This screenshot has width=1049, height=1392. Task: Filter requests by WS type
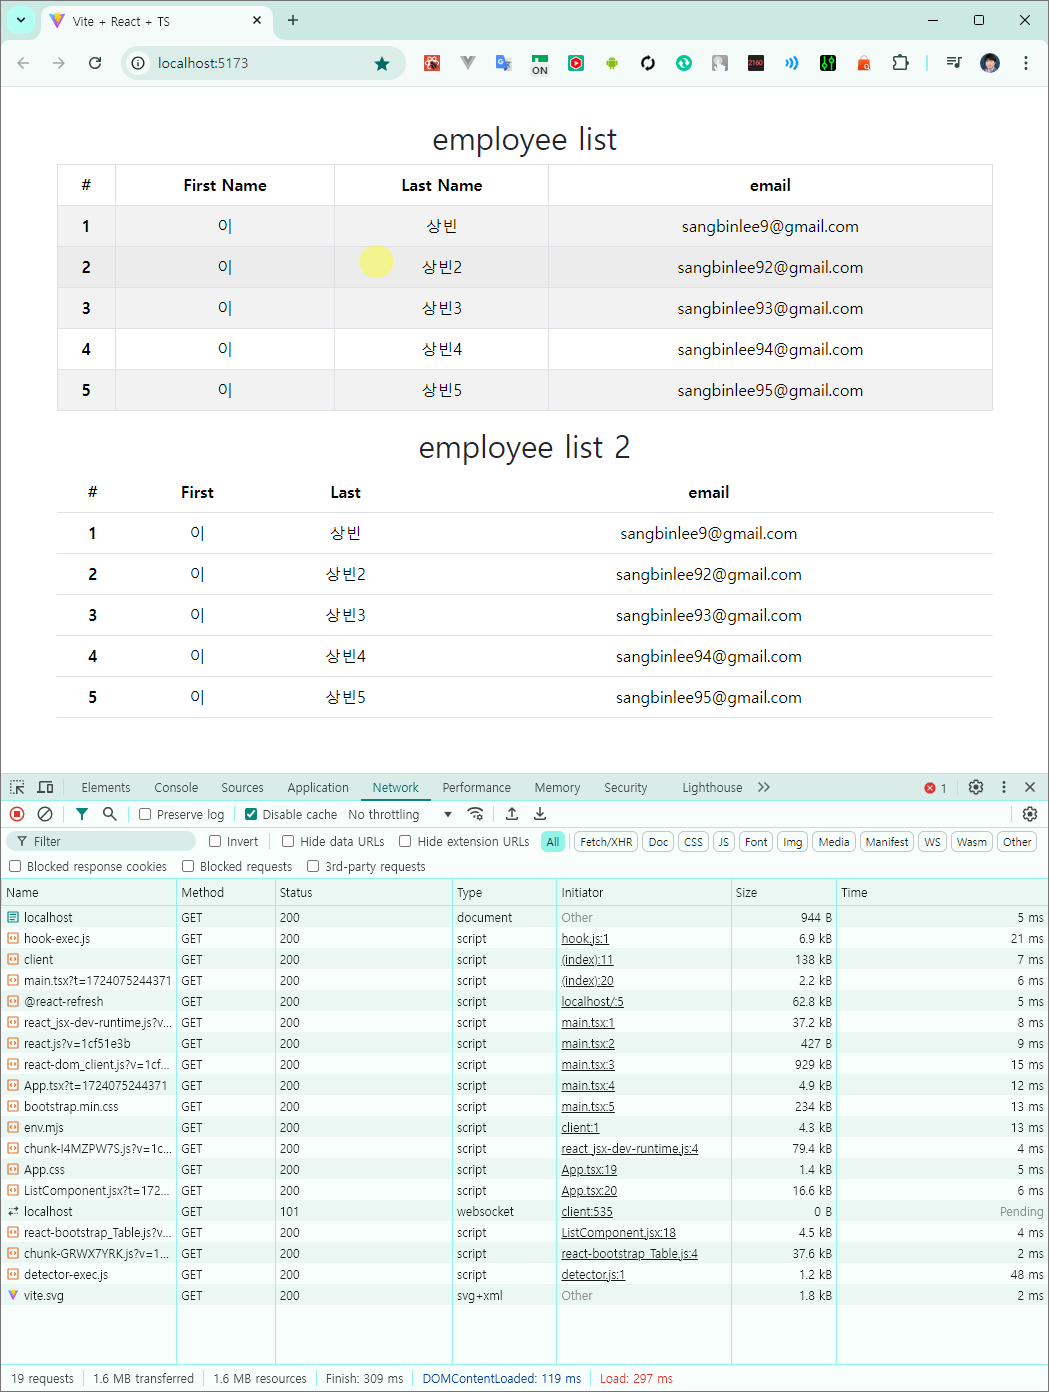coord(932,842)
